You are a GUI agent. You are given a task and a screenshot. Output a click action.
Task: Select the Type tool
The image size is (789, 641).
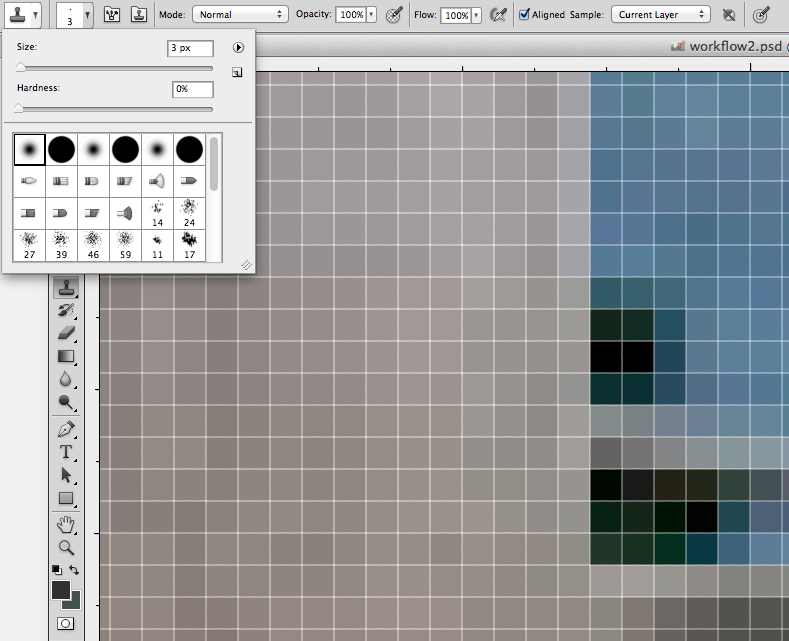(x=66, y=452)
